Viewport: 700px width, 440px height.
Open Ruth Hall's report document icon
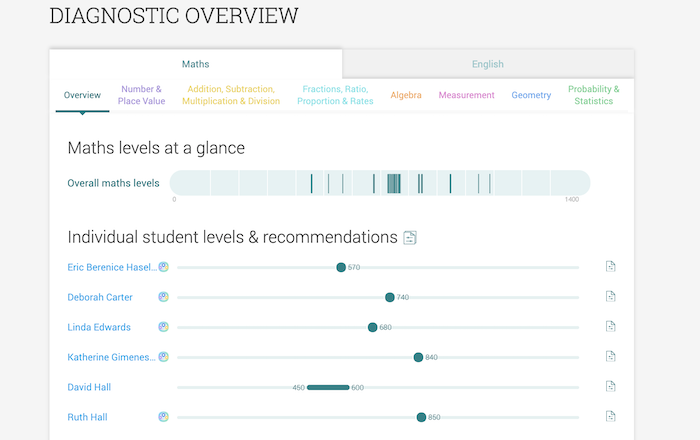point(610,417)
